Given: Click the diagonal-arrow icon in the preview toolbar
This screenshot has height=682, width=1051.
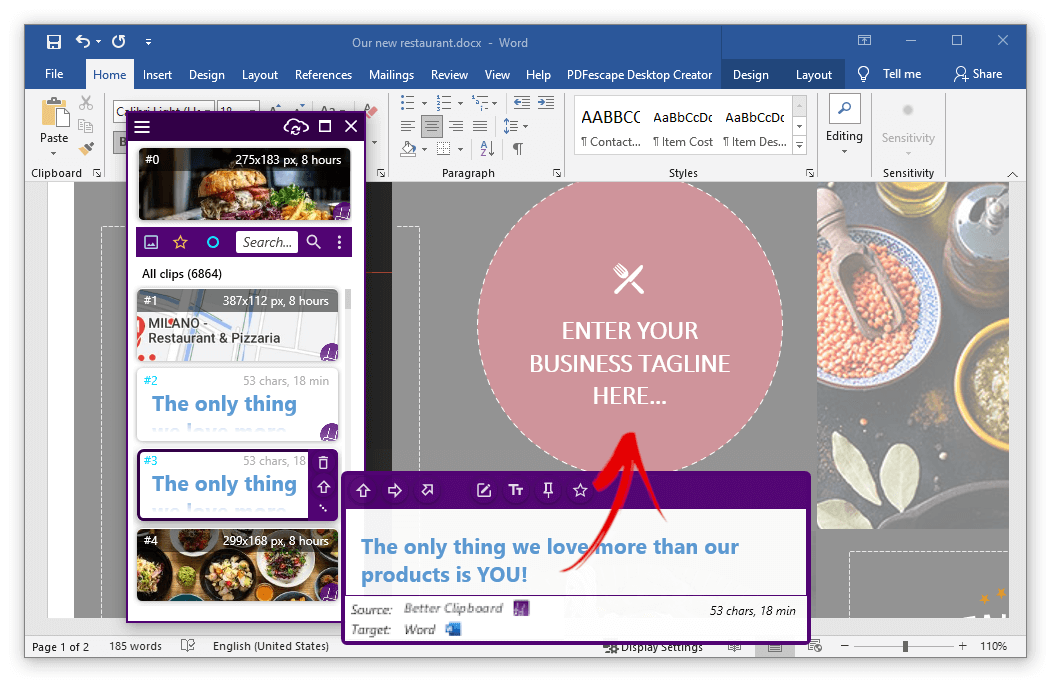Looking at the screenshot, I should click(x=427, y=490).
